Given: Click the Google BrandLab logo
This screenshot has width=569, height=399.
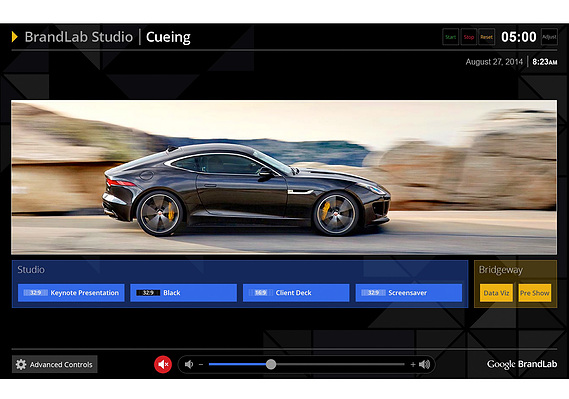Looking at the screenshot, I should [522, 364].
